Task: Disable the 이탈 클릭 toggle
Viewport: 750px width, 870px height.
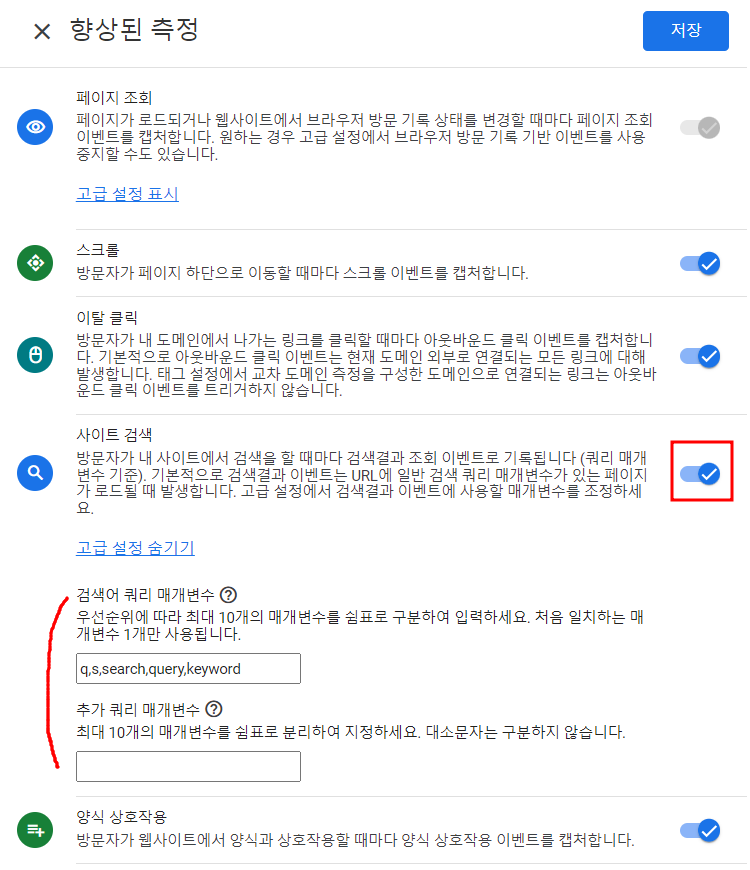Action: coord(700,356)
